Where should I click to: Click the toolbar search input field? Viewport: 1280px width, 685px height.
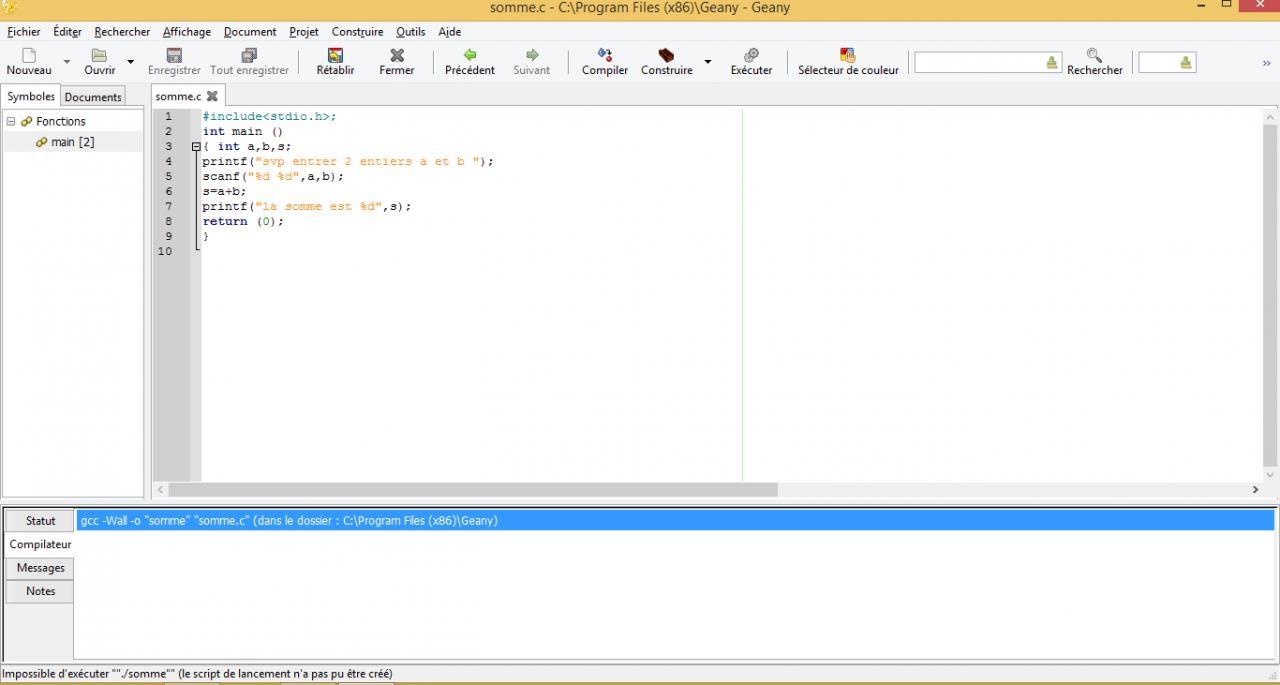pyautogui.click(x=978, y=62)
